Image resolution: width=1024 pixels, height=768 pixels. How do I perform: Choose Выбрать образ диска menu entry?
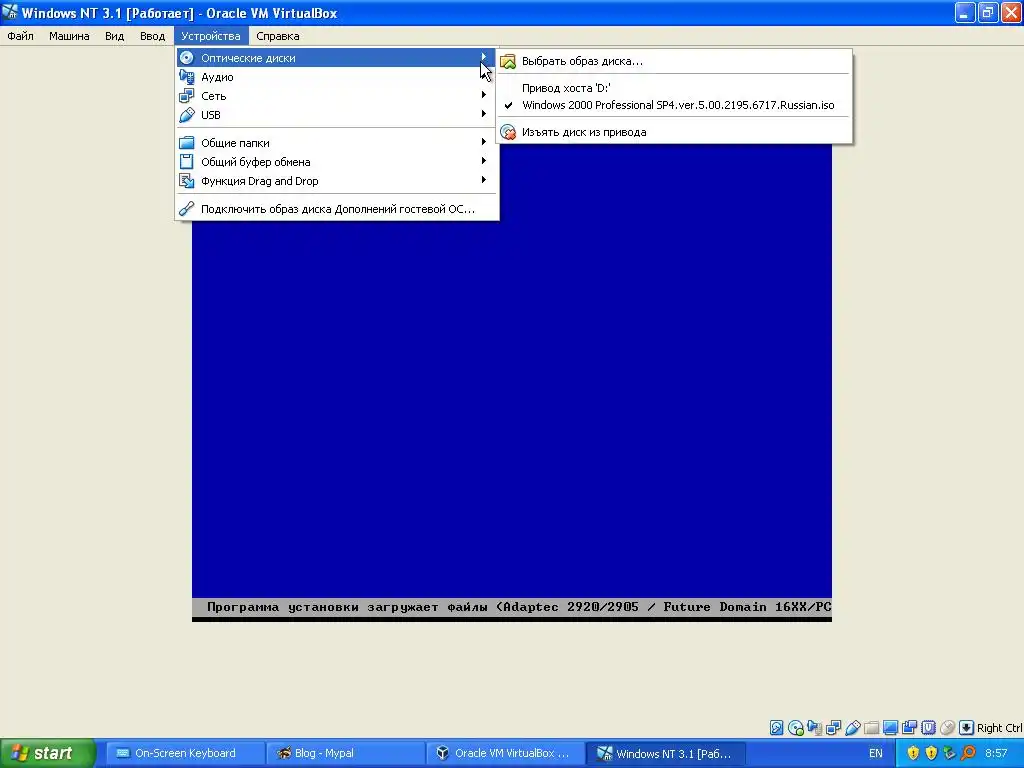coord(675,61)
